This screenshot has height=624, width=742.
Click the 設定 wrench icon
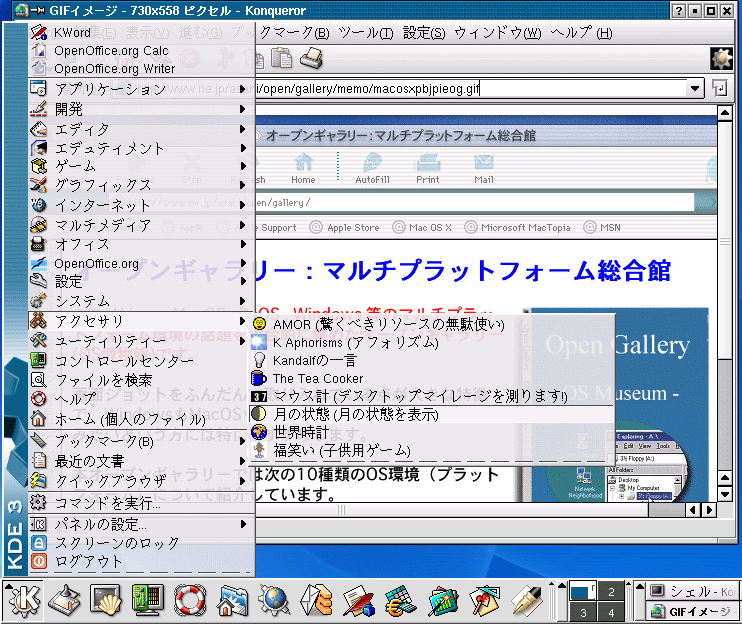[38, 281]
